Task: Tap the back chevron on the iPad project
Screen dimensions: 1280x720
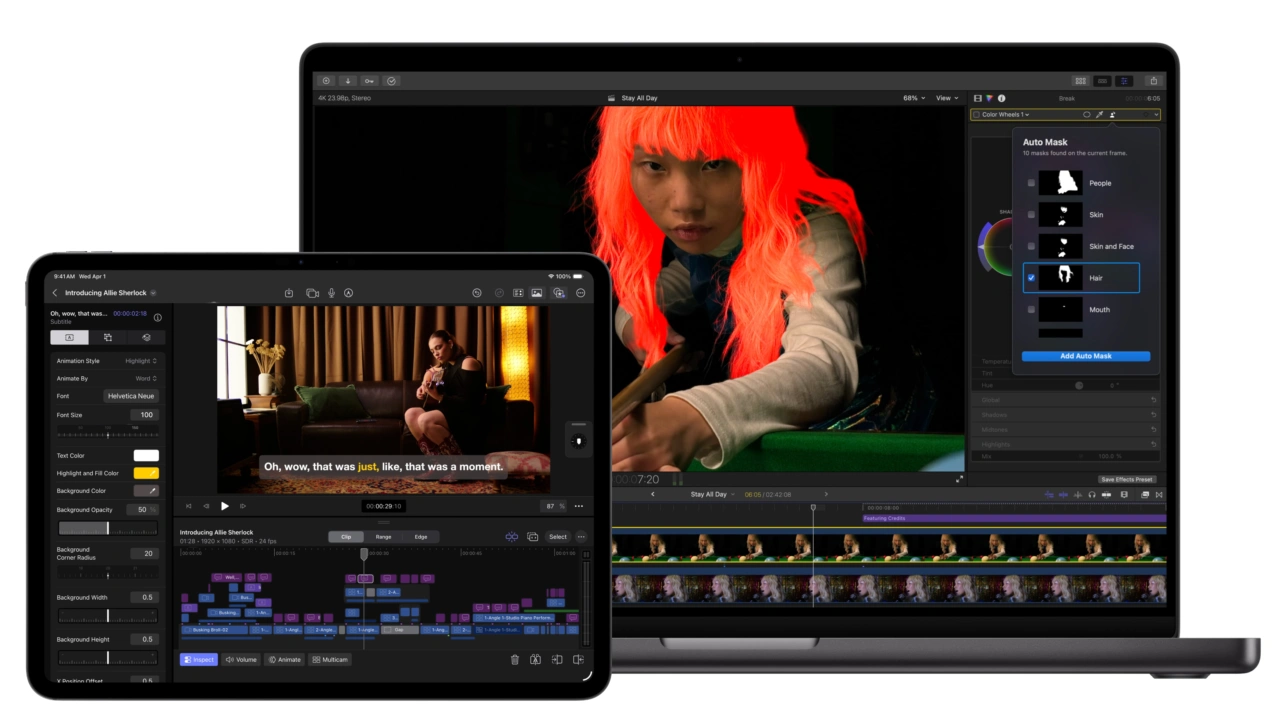Action: (55, 293)
